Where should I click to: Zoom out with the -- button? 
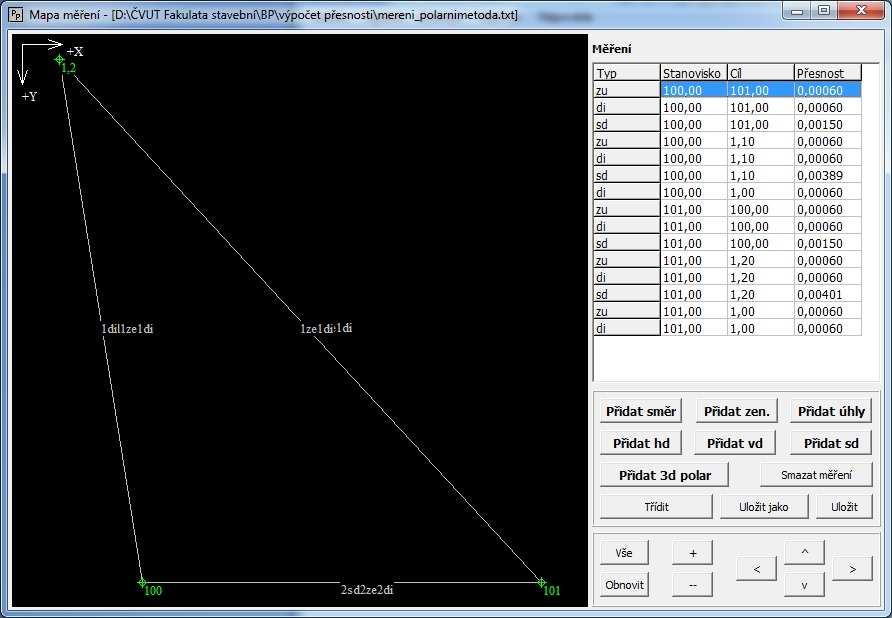[x=692, y=584]
